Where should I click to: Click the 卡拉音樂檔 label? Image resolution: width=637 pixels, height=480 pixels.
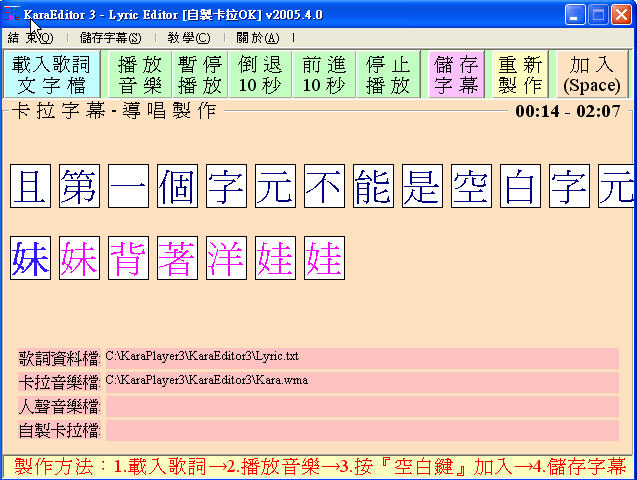click(59, 383)
